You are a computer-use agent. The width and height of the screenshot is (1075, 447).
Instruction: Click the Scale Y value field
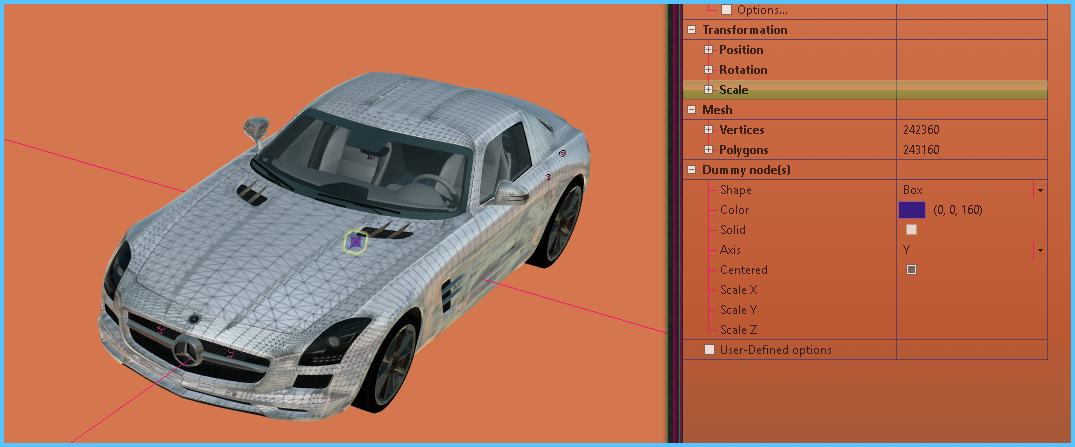[970, 310]
